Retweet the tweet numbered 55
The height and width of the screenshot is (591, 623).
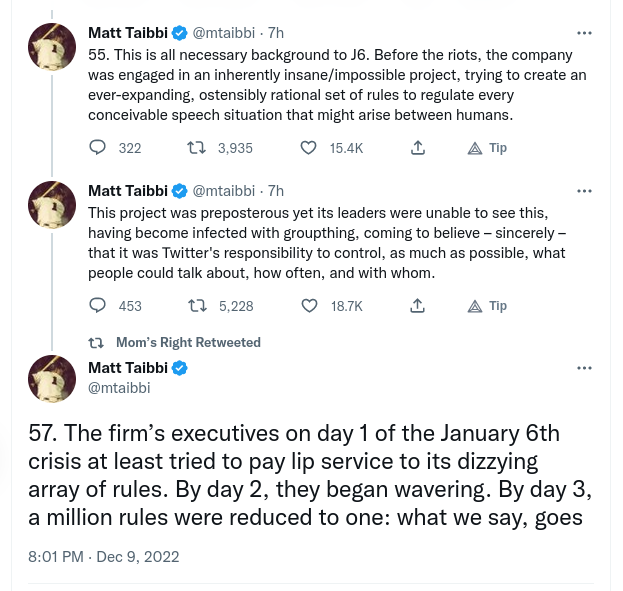pyautogui.click(x=198, y=148)
